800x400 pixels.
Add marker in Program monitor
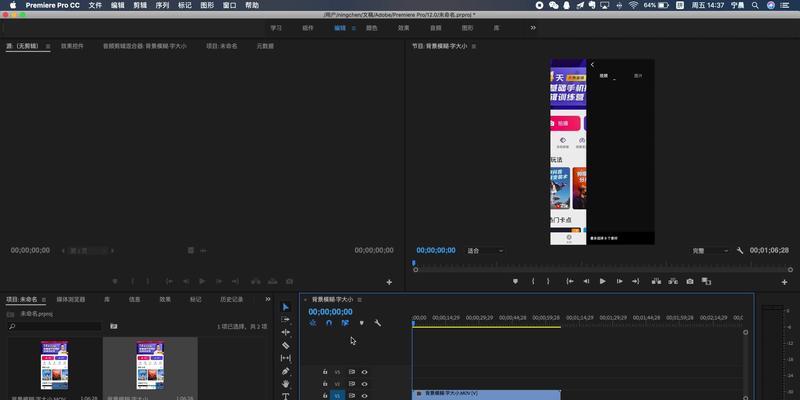[x=515, y=281]
